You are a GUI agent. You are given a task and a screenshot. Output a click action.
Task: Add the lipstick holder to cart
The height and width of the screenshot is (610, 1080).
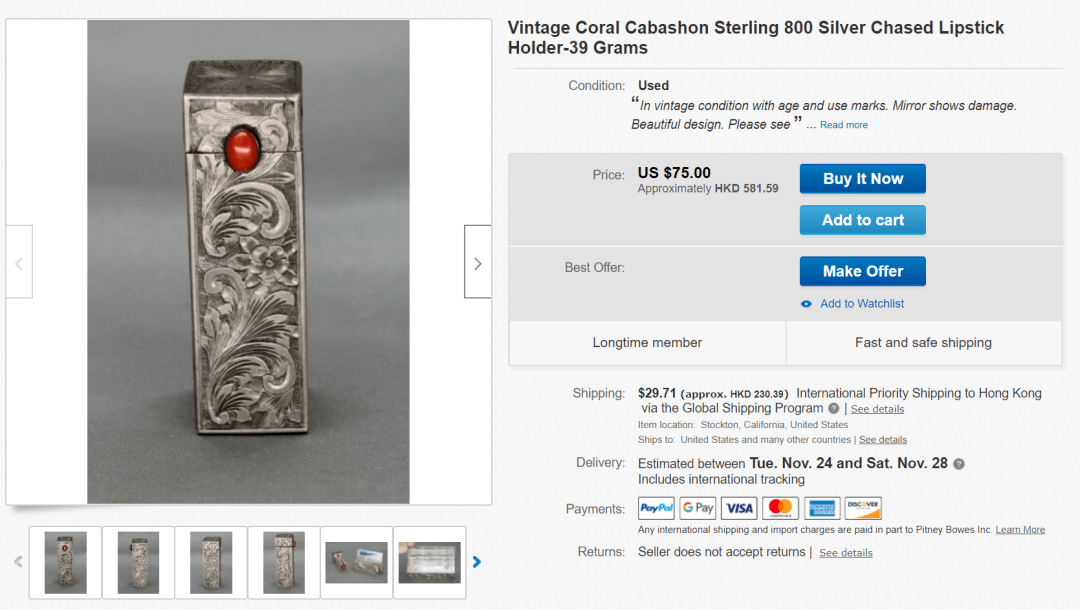tap(862, 220)
